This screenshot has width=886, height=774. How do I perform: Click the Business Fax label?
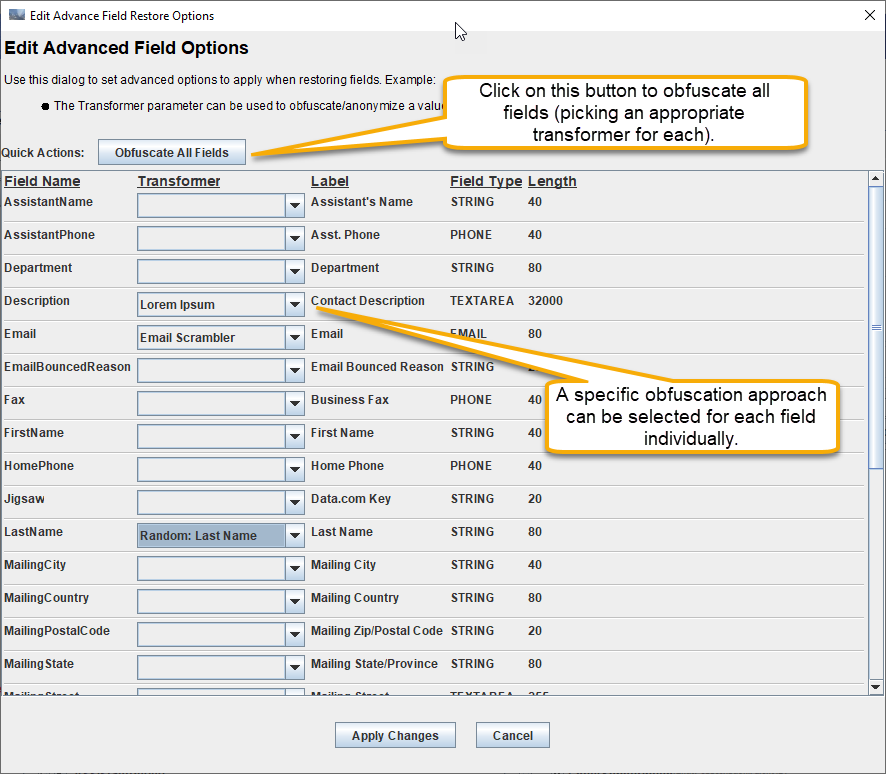350,399
